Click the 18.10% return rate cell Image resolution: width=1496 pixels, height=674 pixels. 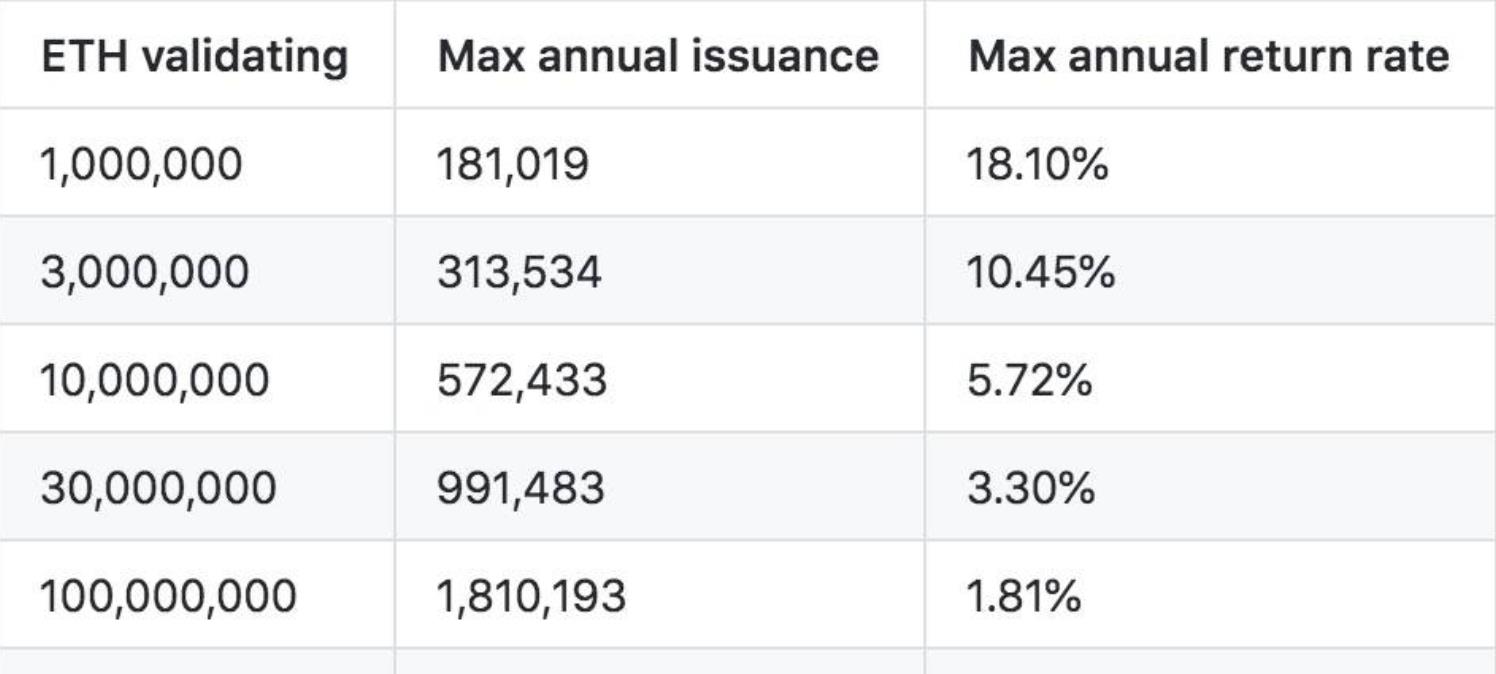1037,164
